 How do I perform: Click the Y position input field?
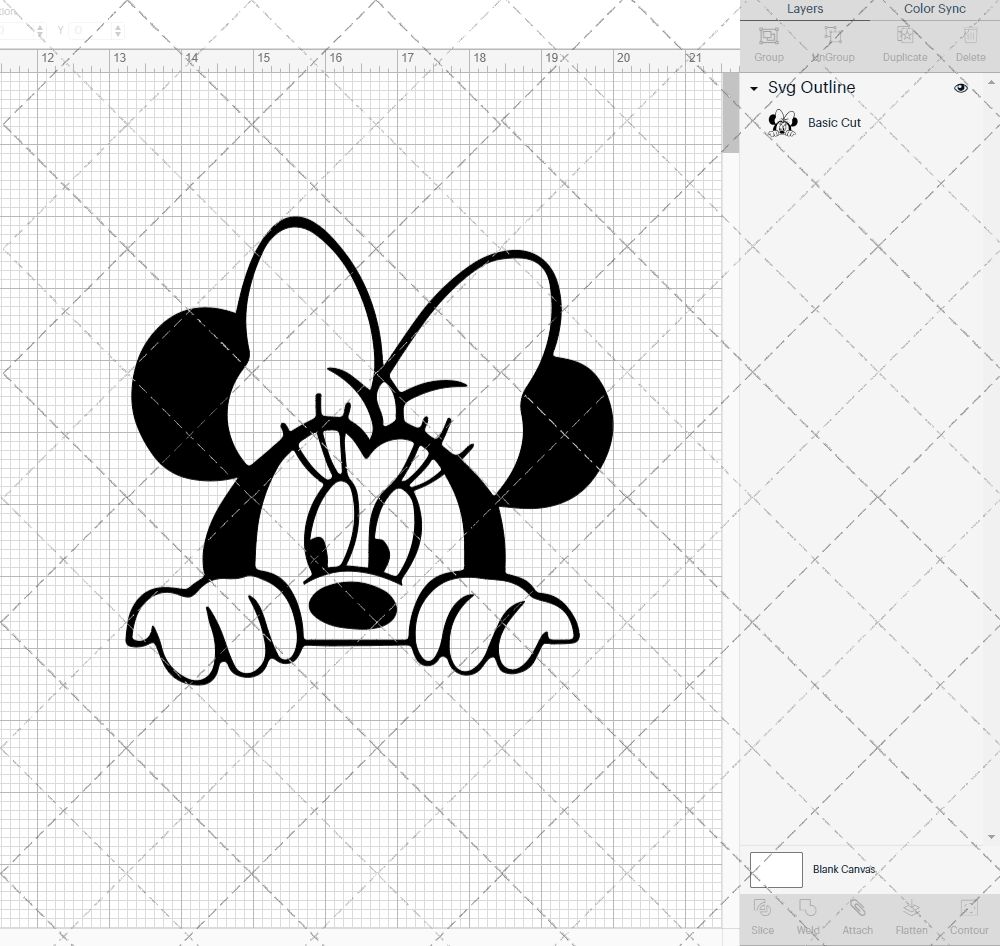tap(91, 30)
